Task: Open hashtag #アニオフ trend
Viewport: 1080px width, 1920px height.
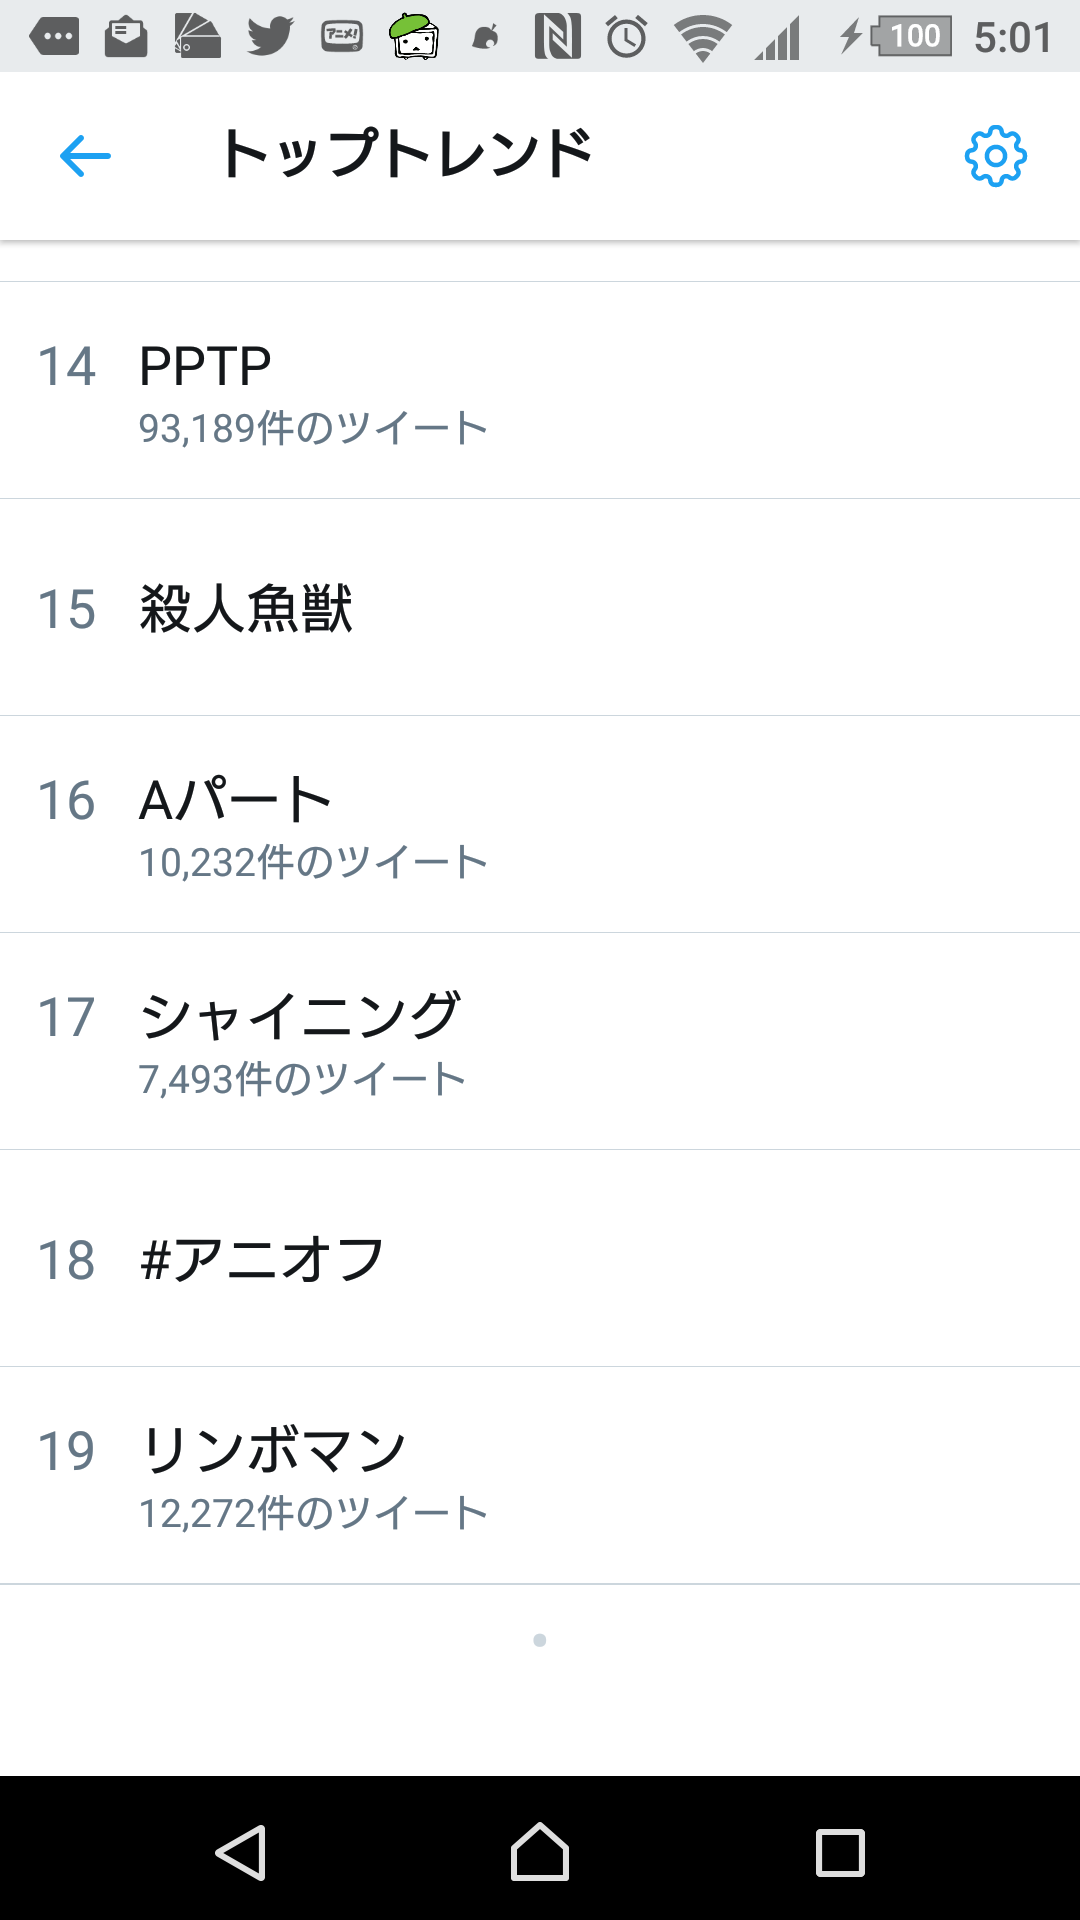Action: tap(262, 1259)
